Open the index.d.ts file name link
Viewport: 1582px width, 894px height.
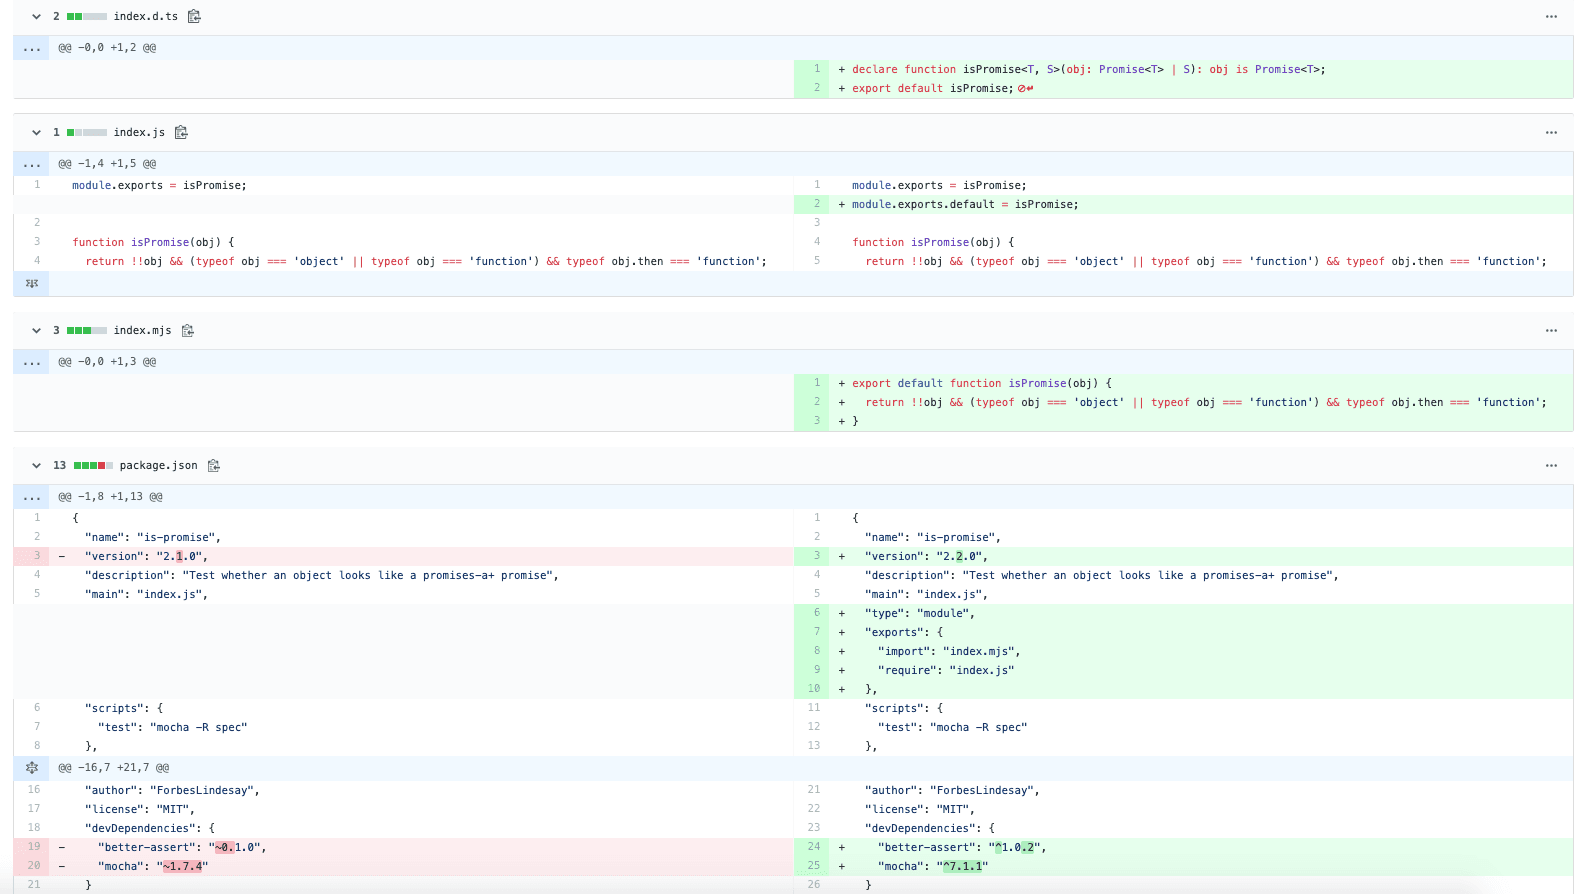pos(146,16)
